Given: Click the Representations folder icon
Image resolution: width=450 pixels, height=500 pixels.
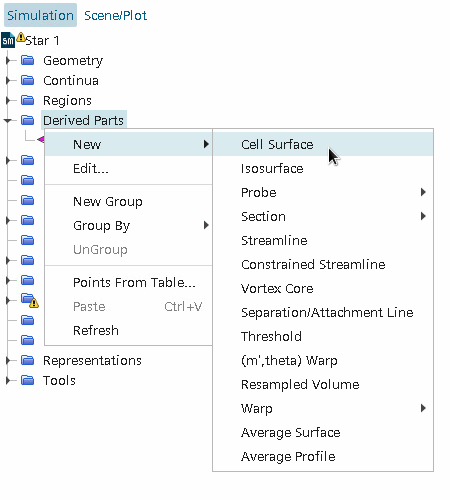Looking at the screenshot, I should coord(27,360).
